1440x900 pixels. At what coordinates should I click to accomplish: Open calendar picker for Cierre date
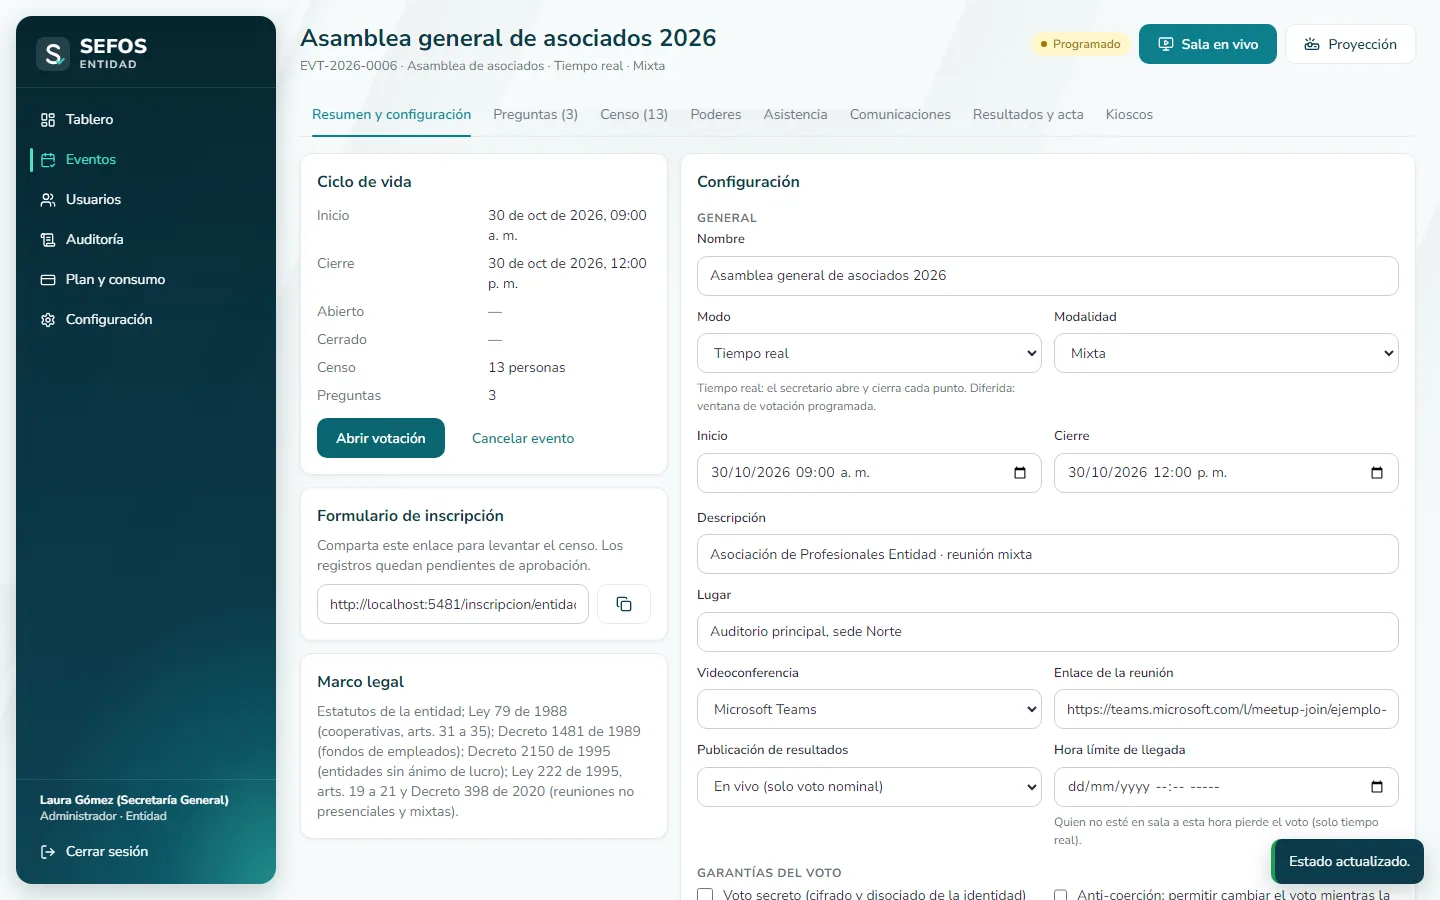(x=1377, y=473)
